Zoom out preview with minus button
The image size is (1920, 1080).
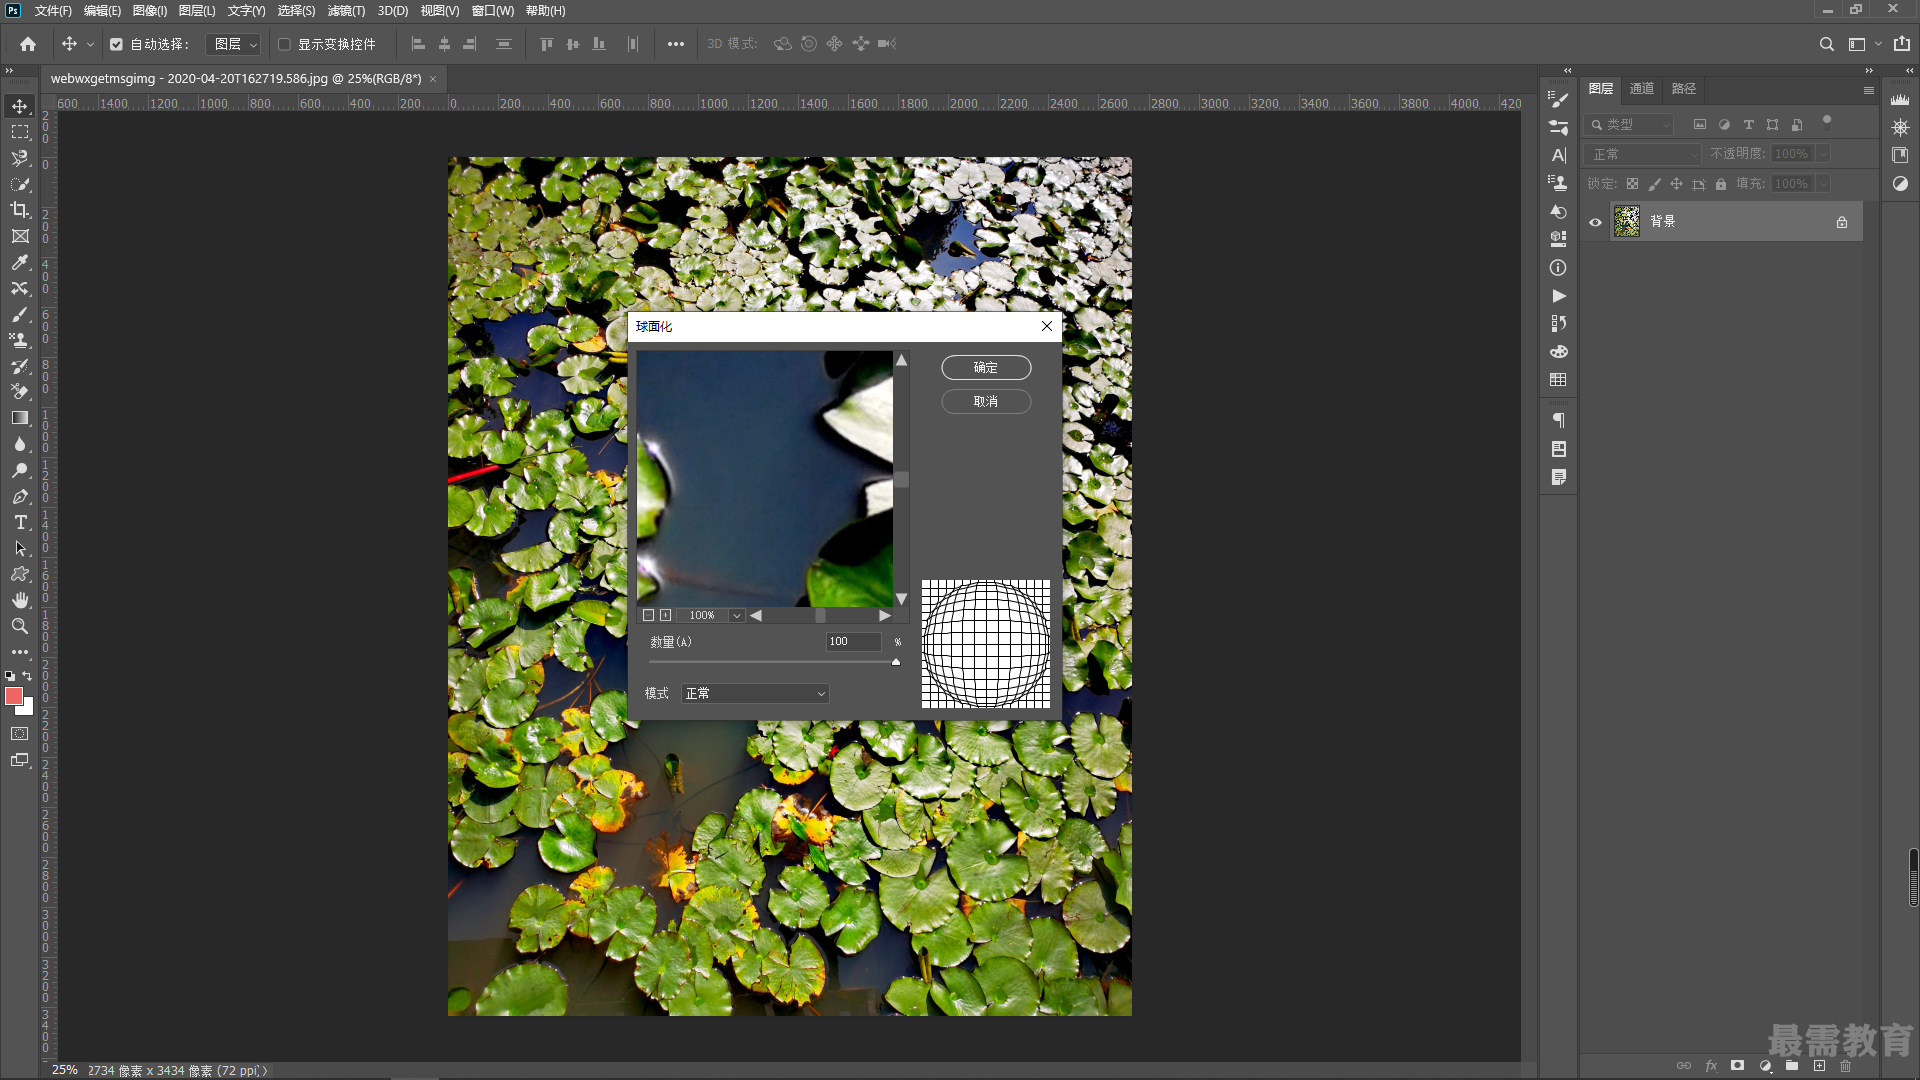[x=648, y=615]
